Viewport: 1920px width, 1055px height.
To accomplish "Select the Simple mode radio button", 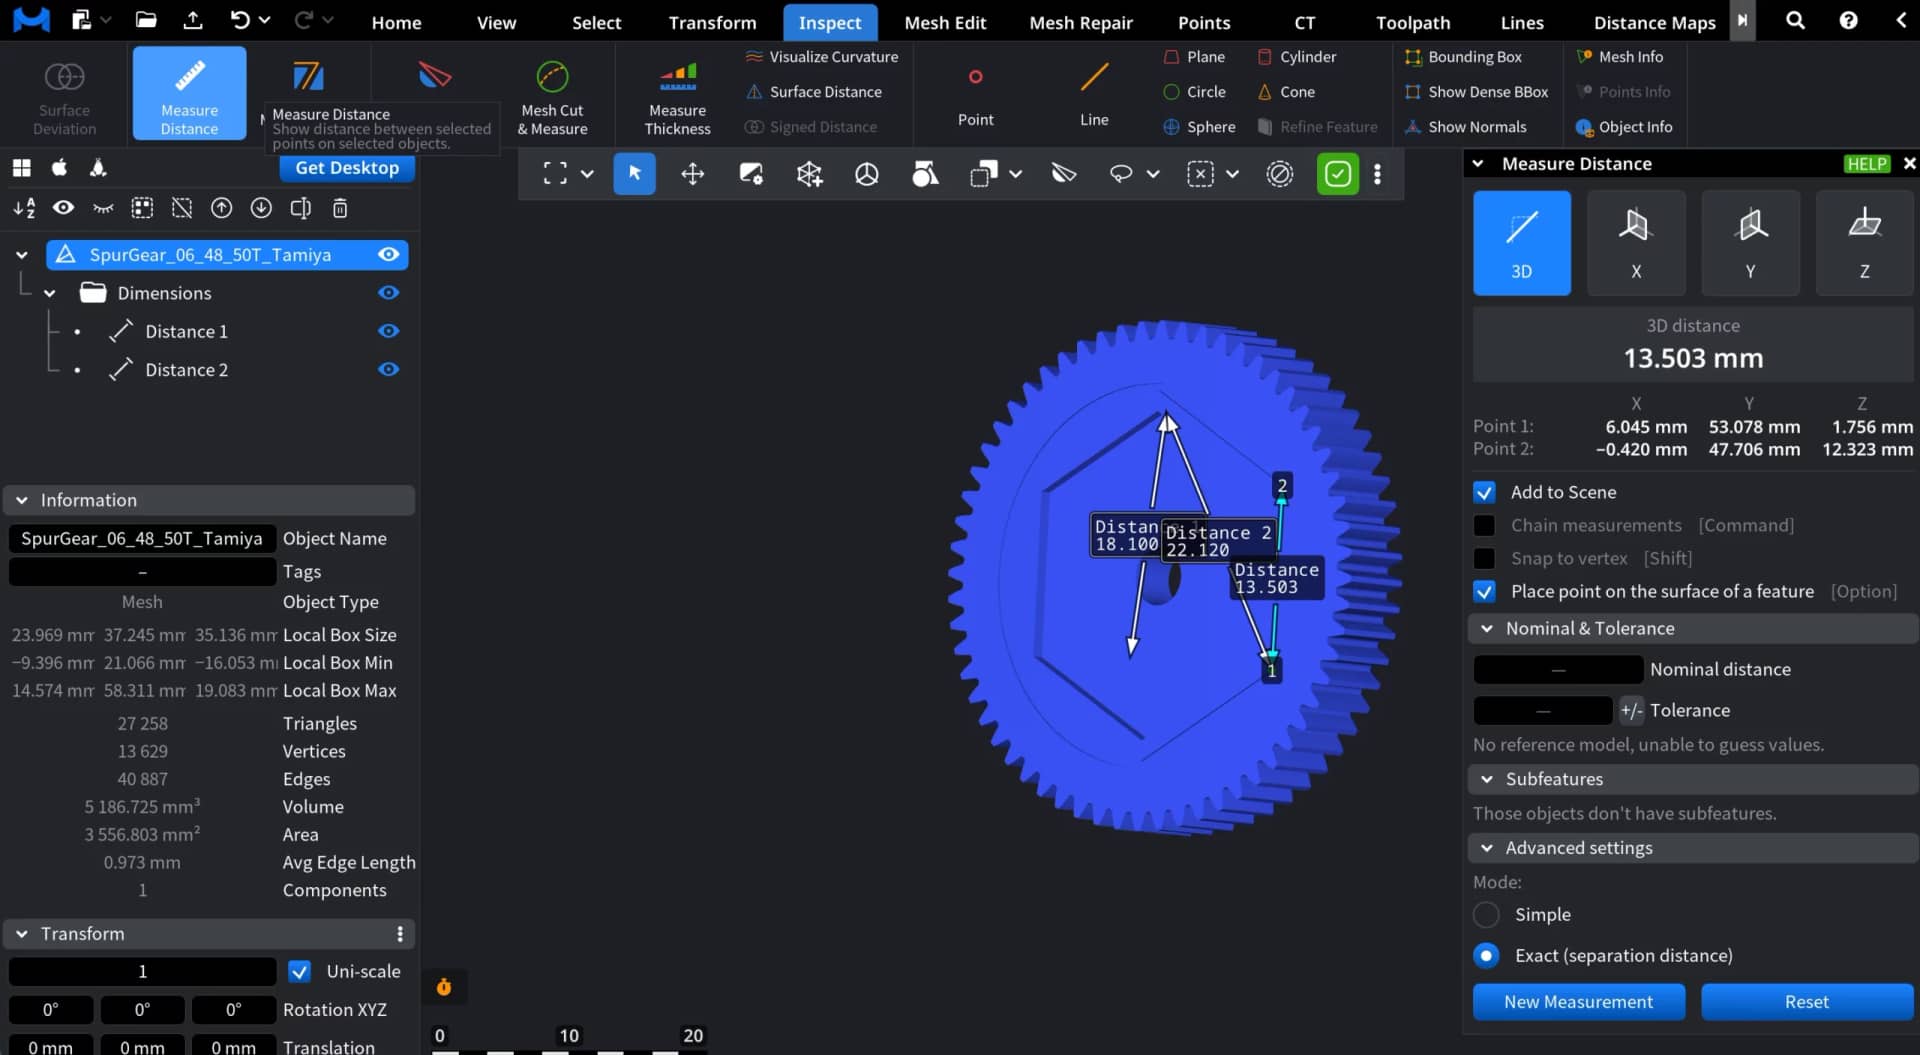I will pyautogui.click(x=1487, y=915).
